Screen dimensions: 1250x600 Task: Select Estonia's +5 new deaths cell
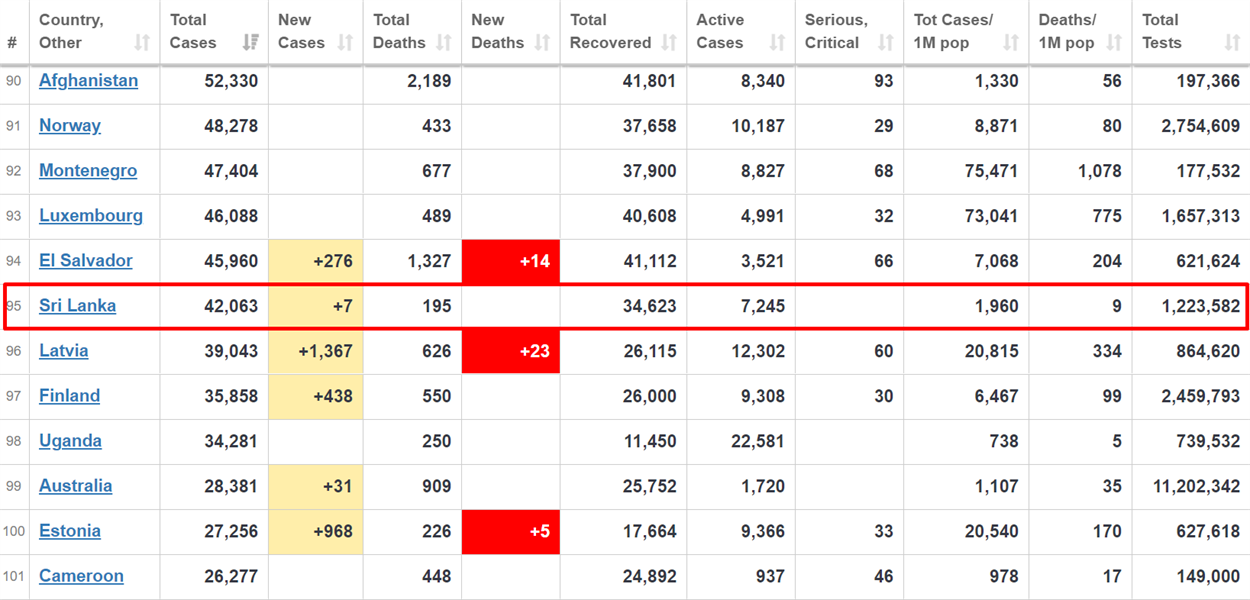point(511,531)
